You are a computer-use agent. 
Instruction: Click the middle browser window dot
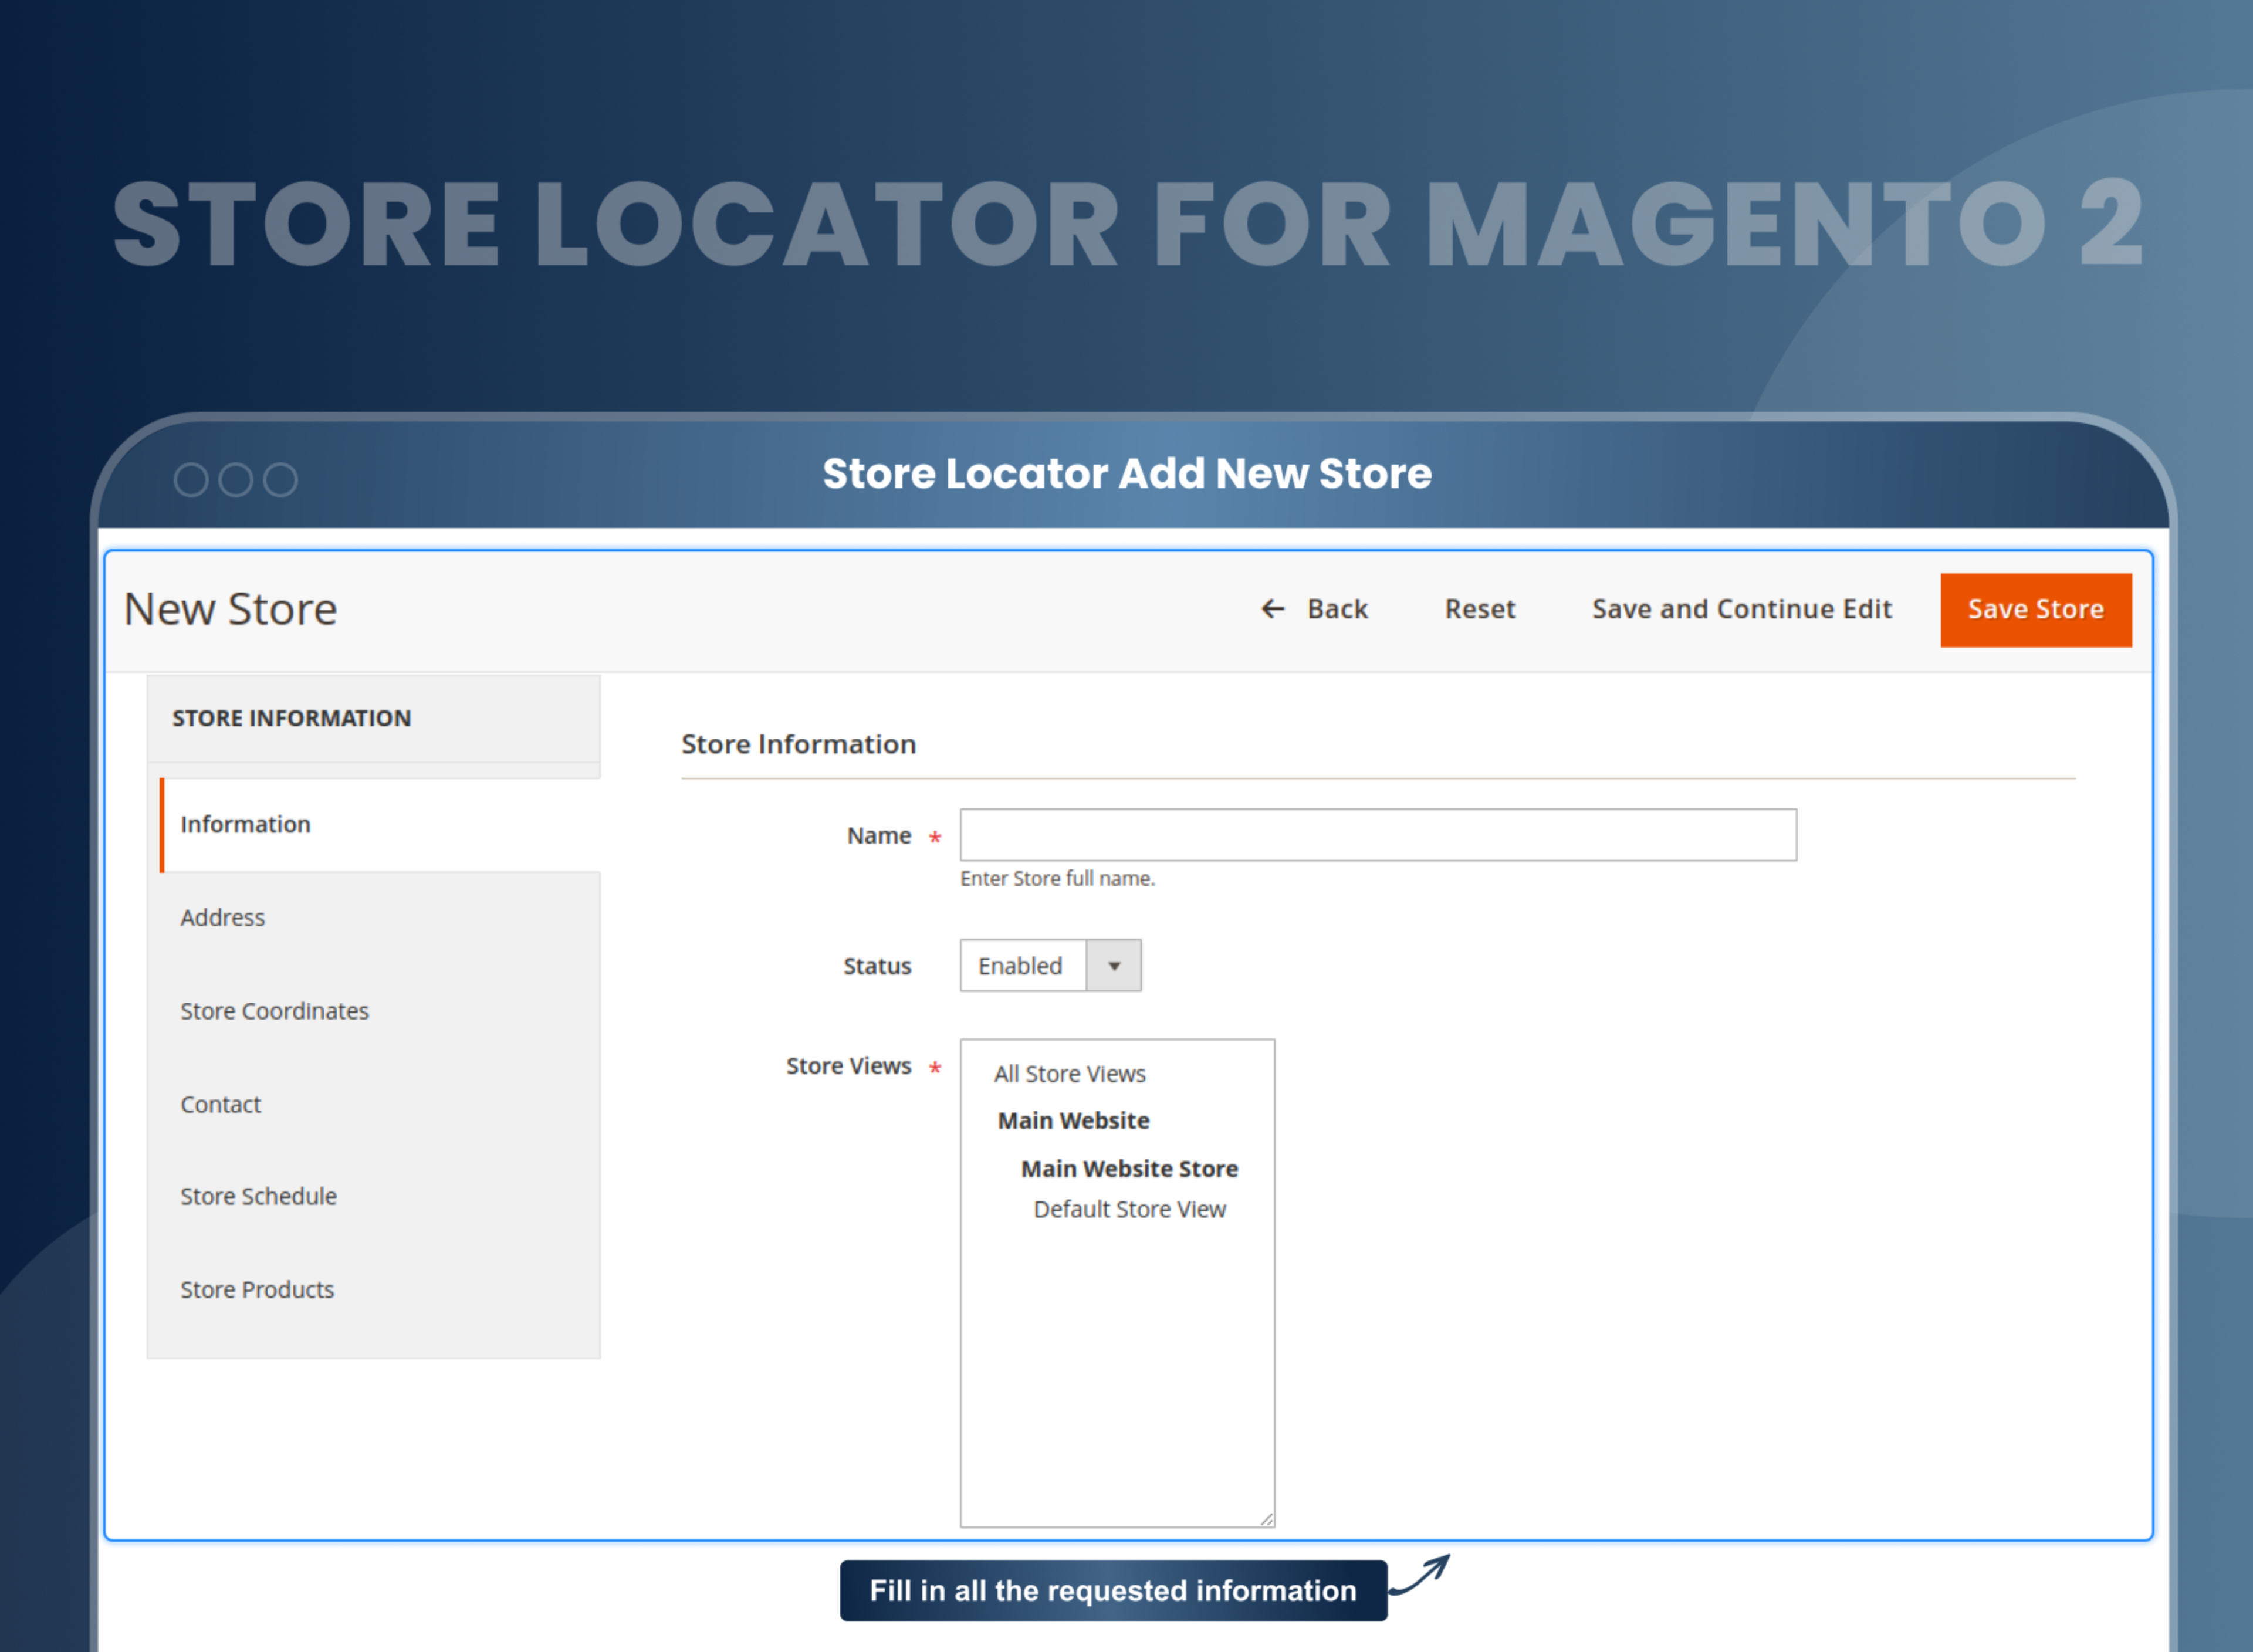(x=234, y=479)
